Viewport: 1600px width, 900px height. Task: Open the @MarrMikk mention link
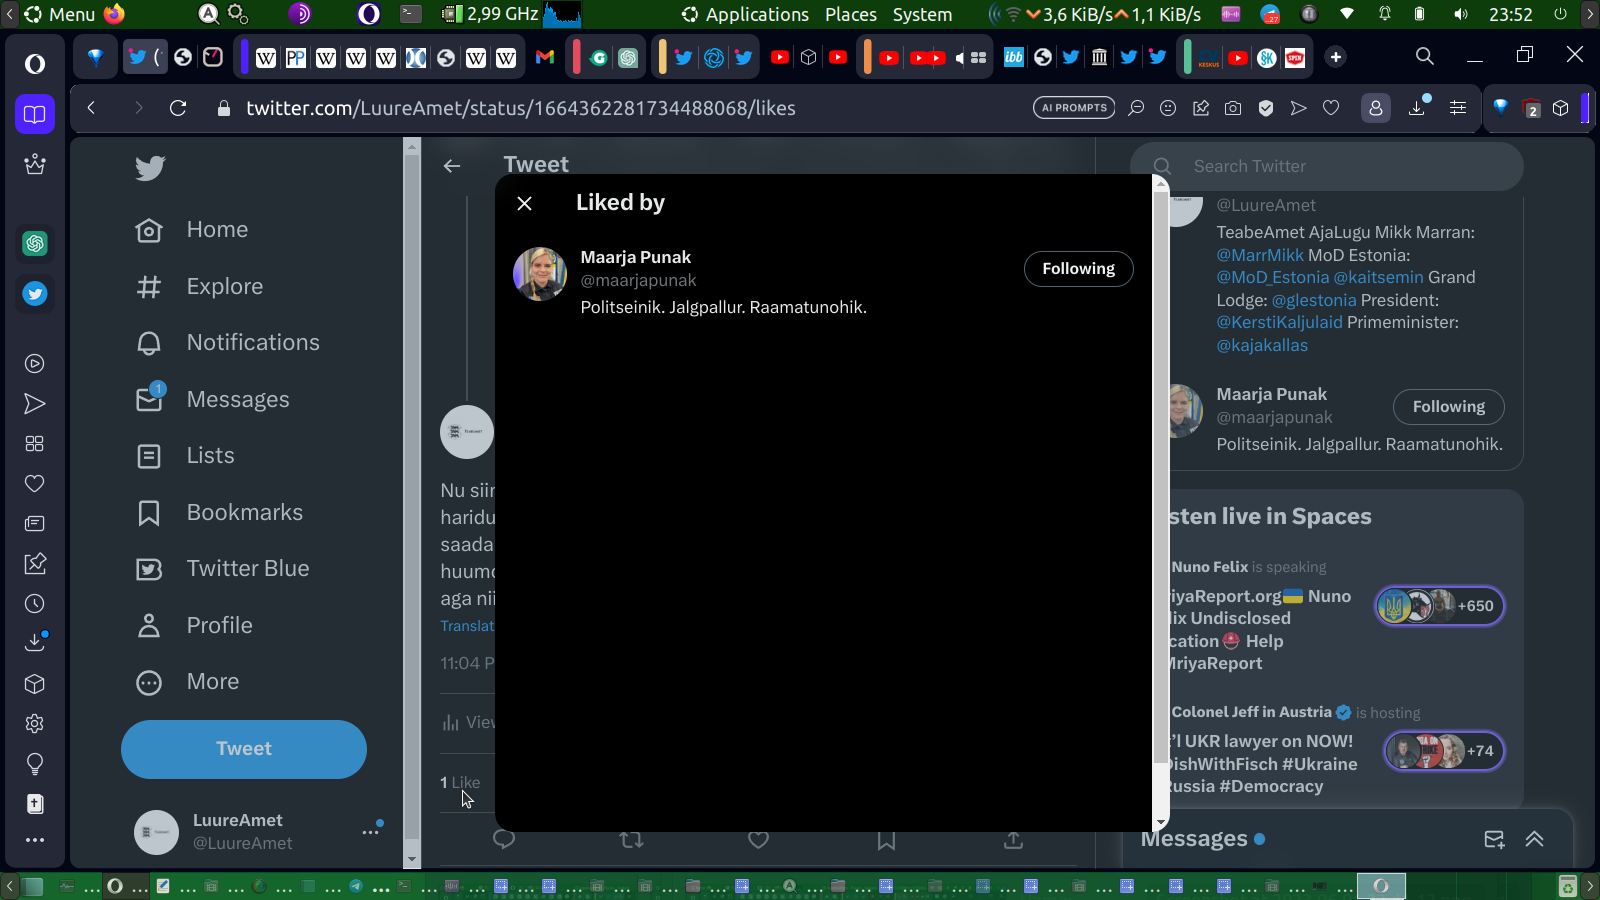(x=1260, y=255)
